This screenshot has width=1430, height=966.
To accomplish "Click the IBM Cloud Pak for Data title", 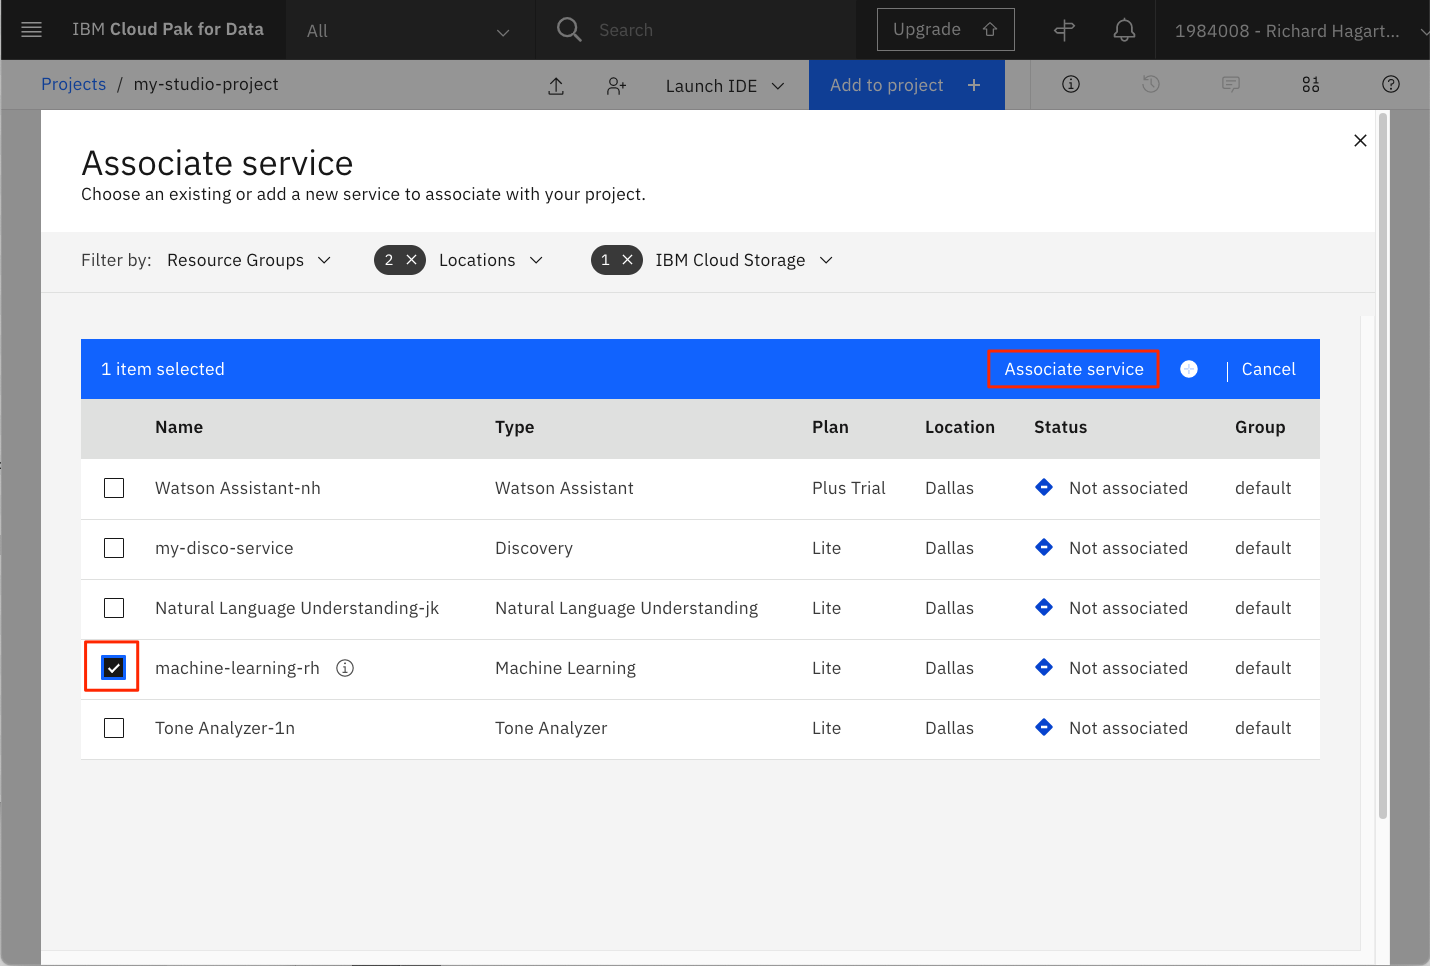I will click(168, 29).
